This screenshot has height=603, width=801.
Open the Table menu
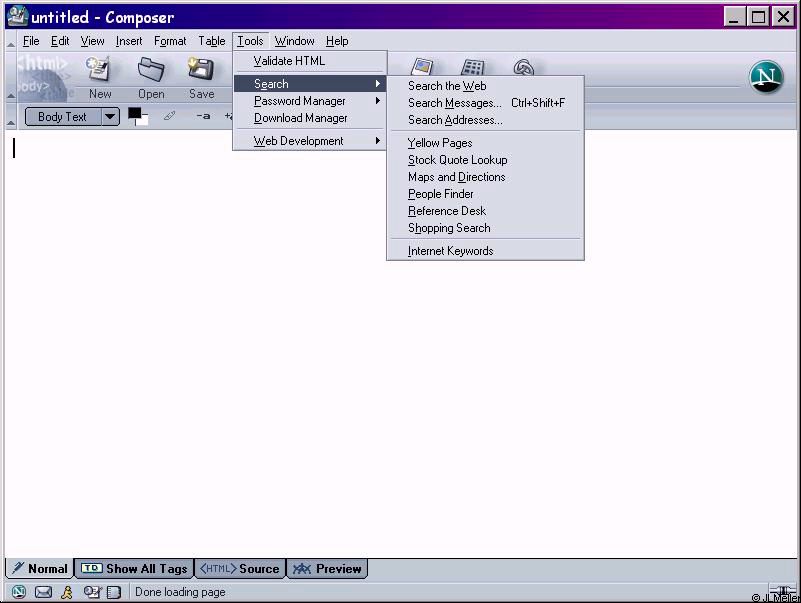click(x=211, y=41)
